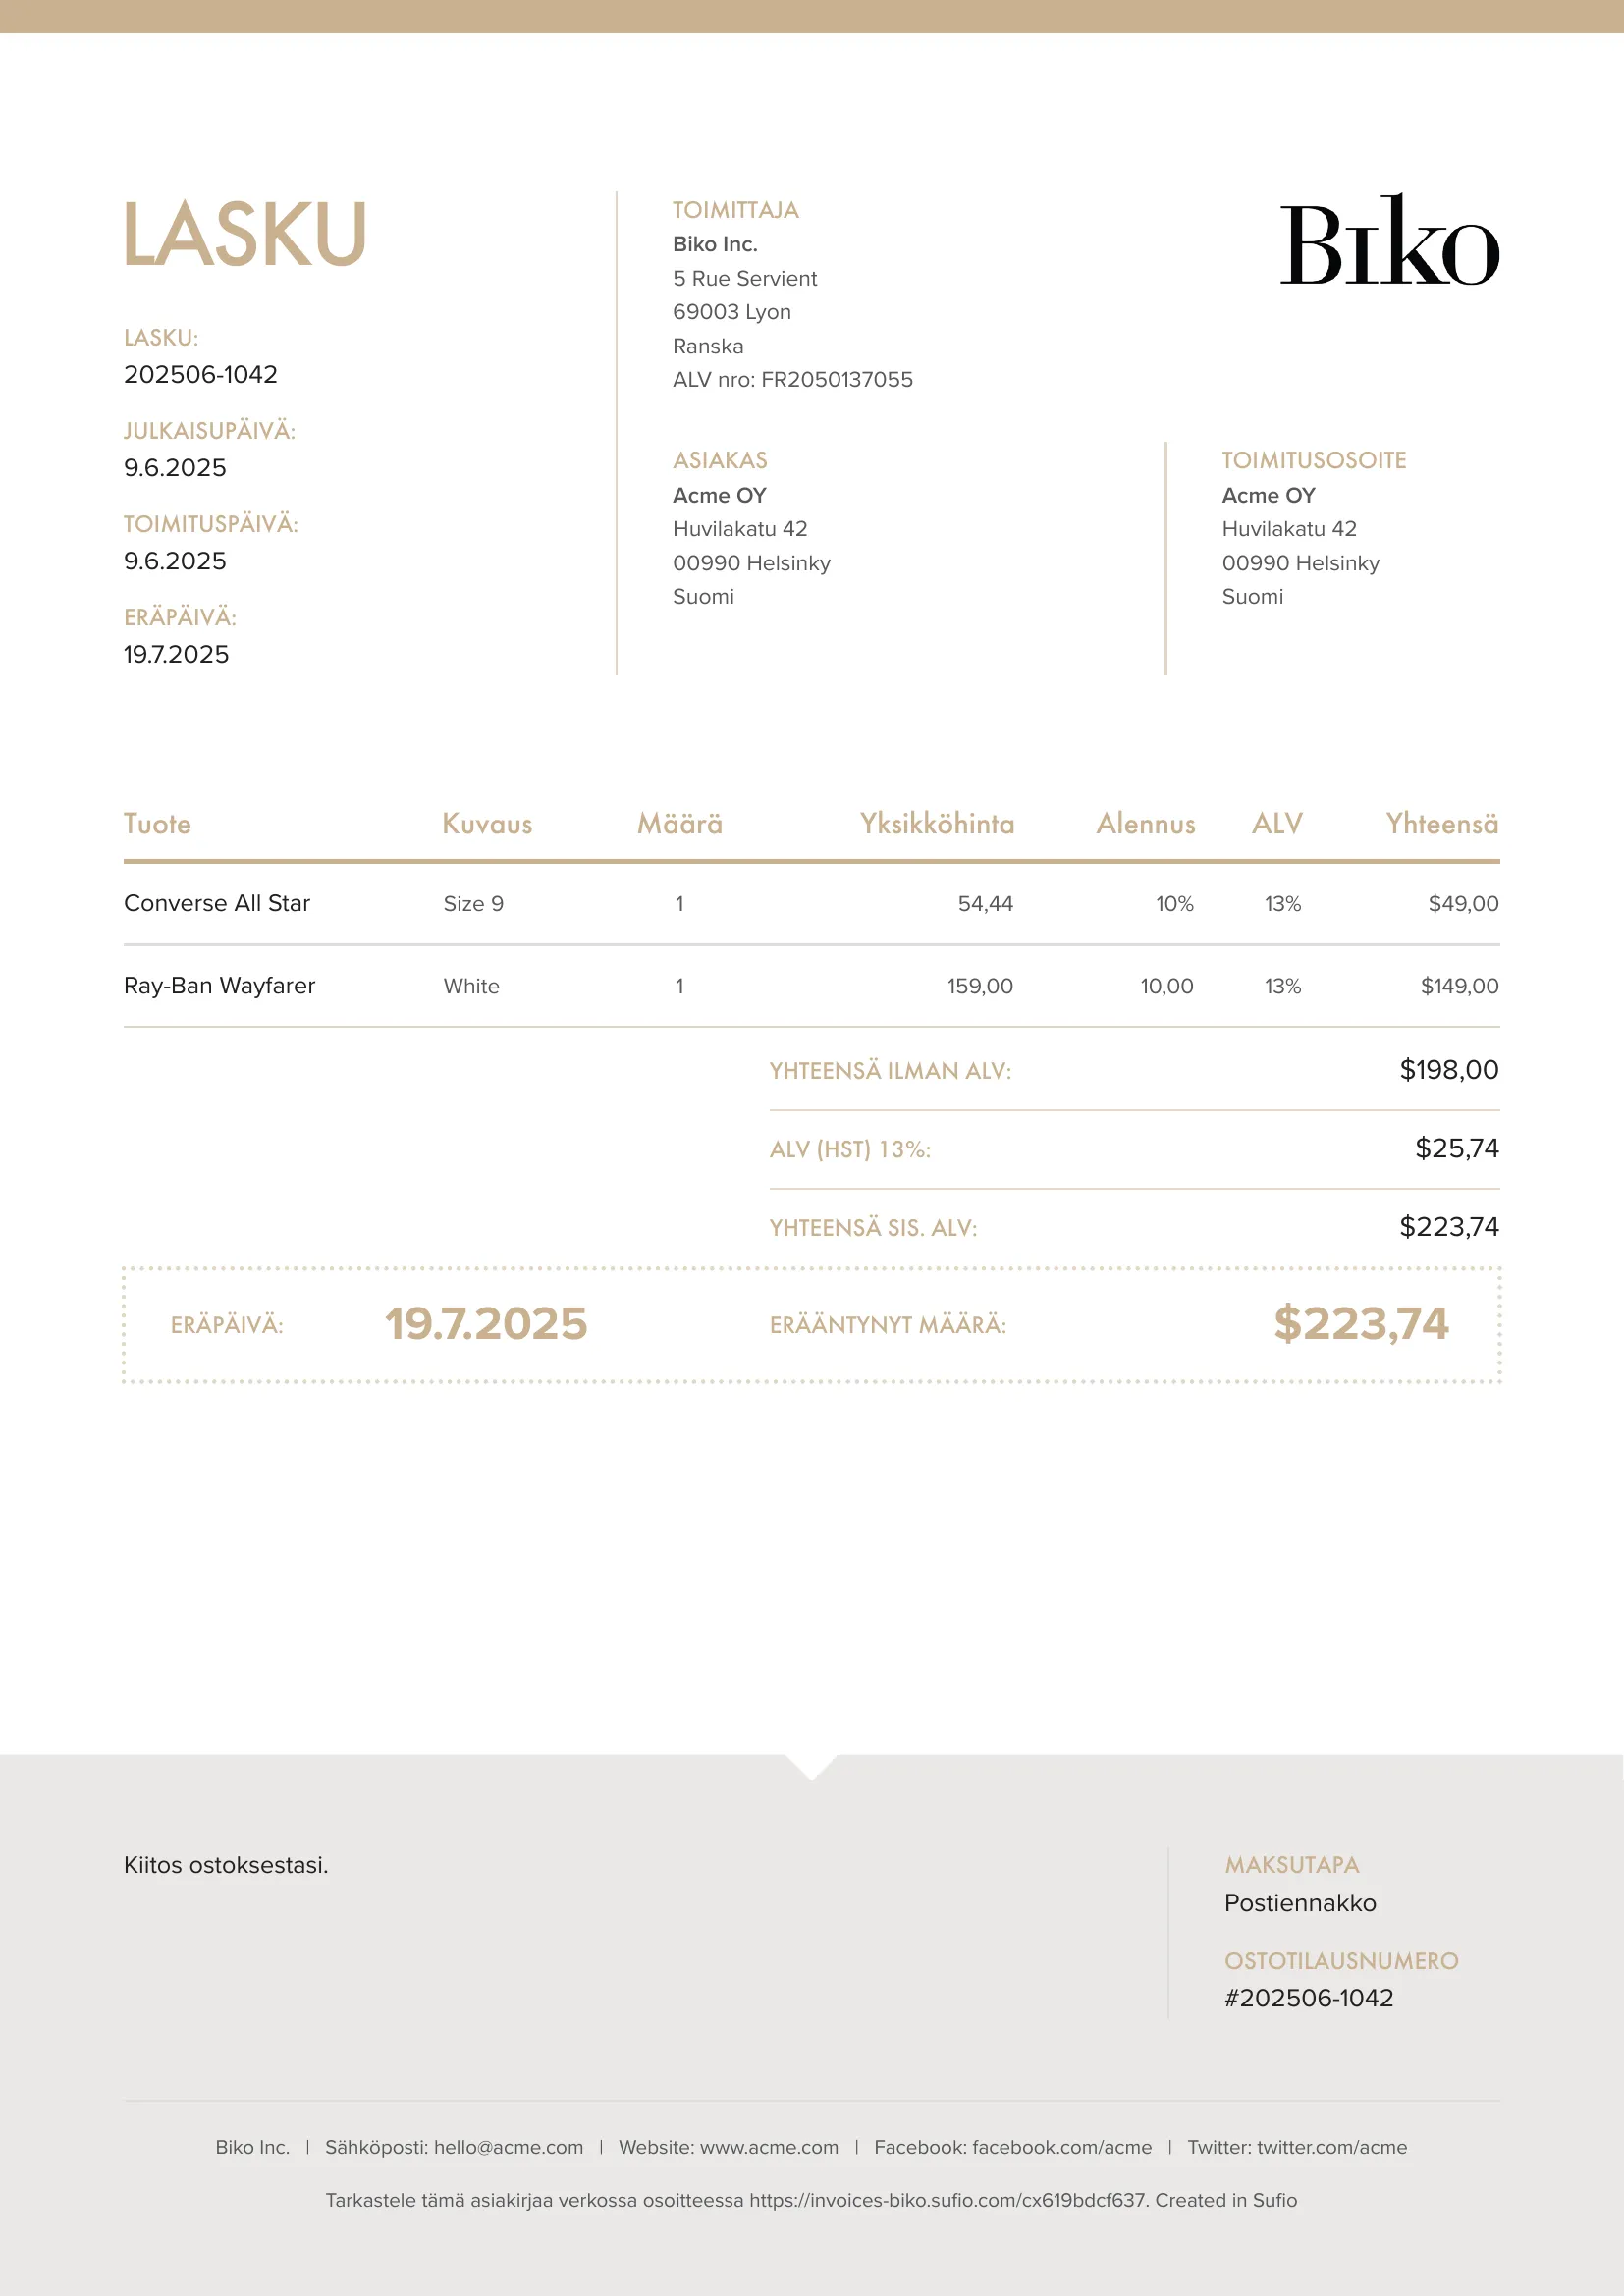The width and height of the screenshot is (1624, 2296).
Task: Click unit price 159,00
Action: [x=980, y=986]
